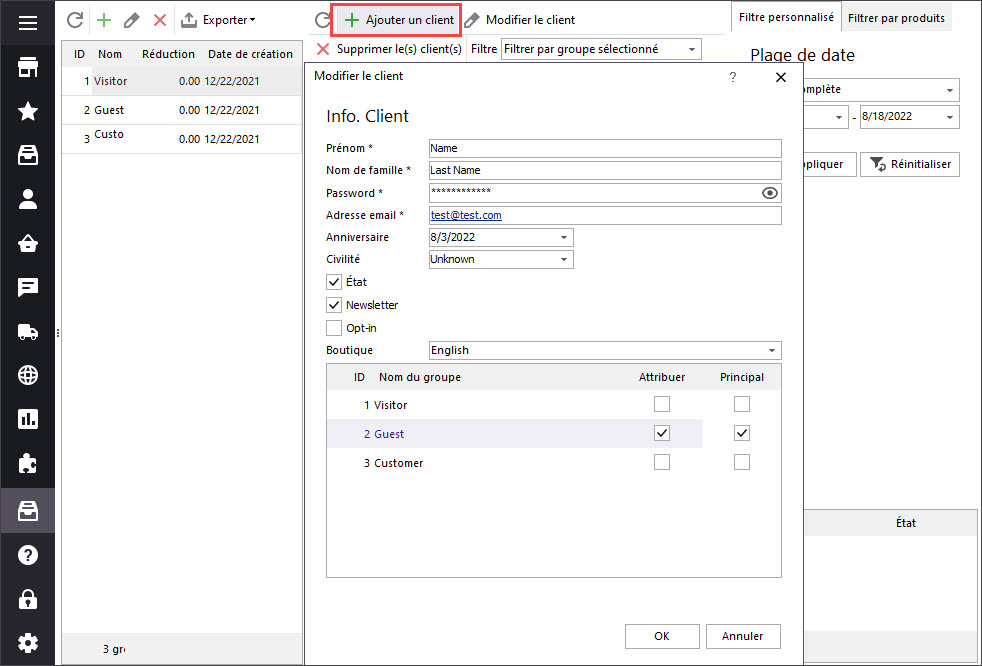
Task: Open the messages chat icon in sidebar
Action: point(28,288)
